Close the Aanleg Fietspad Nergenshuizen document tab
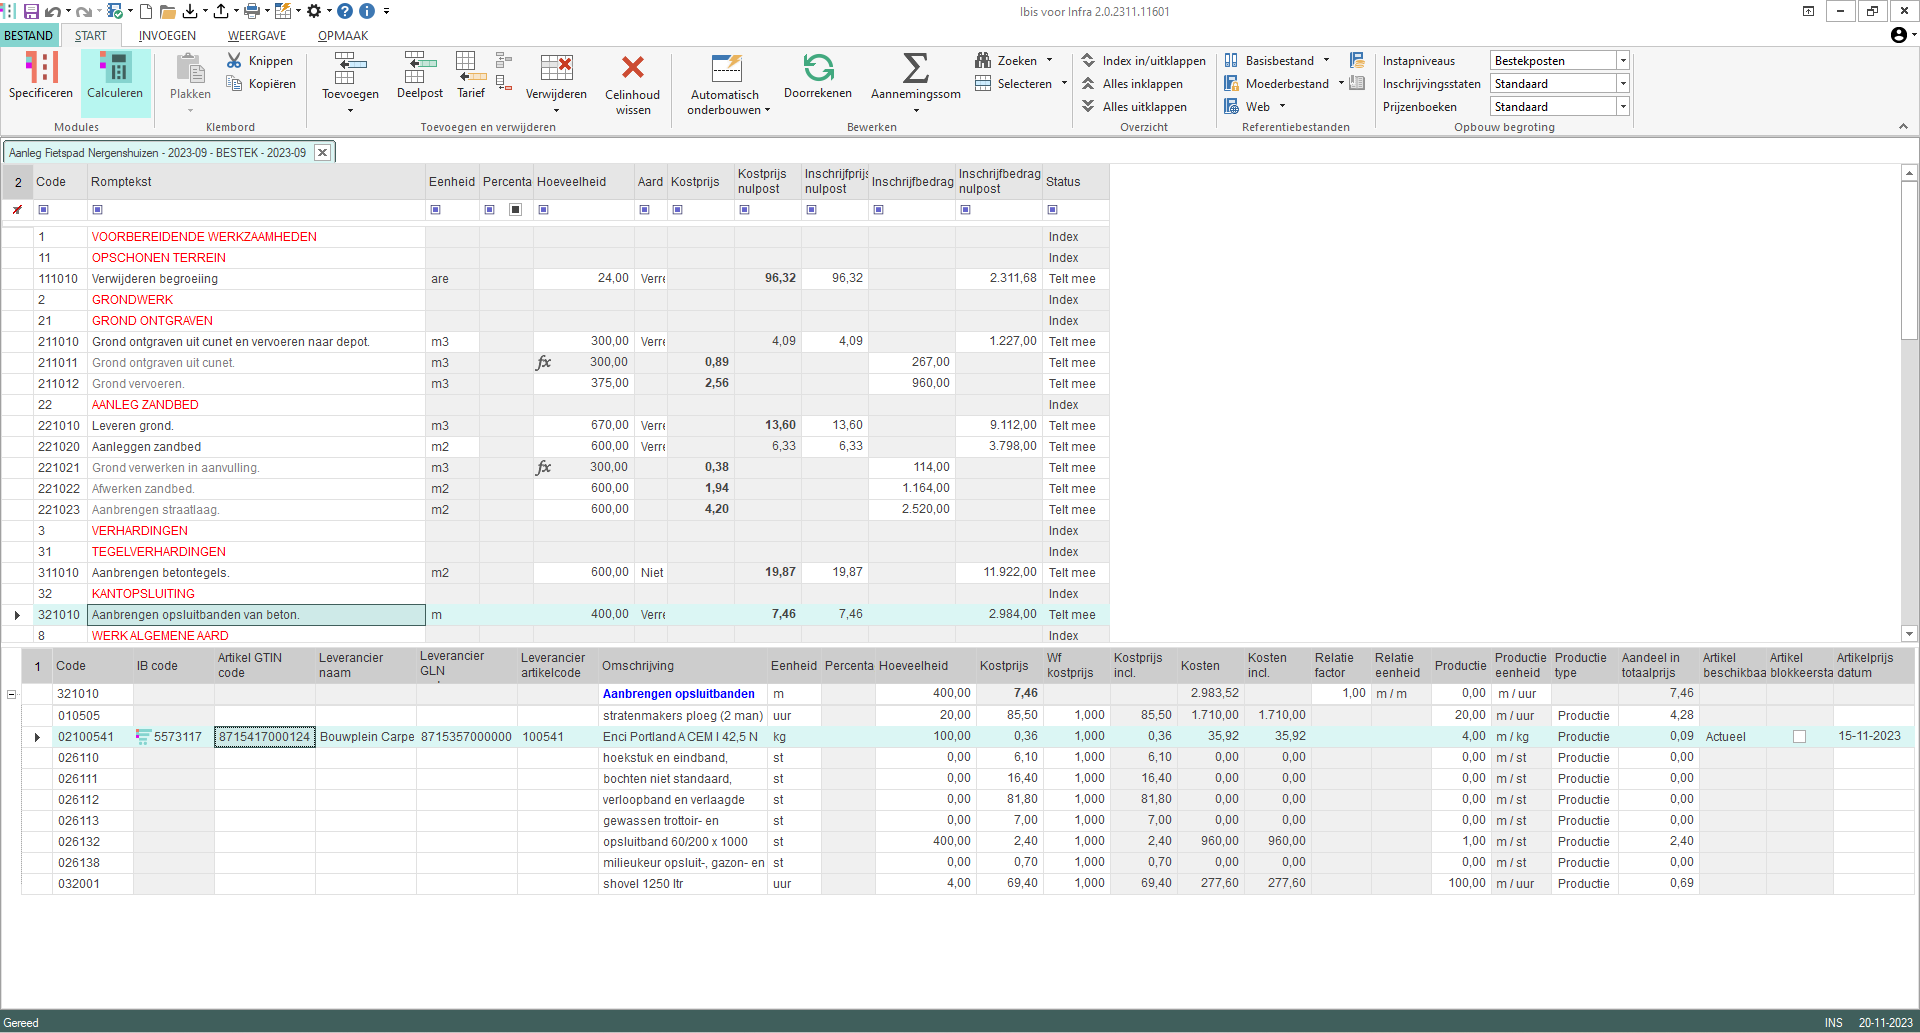Image resolution: width=1920 pixels, height=1033 pixels. (x=322, y=153)
